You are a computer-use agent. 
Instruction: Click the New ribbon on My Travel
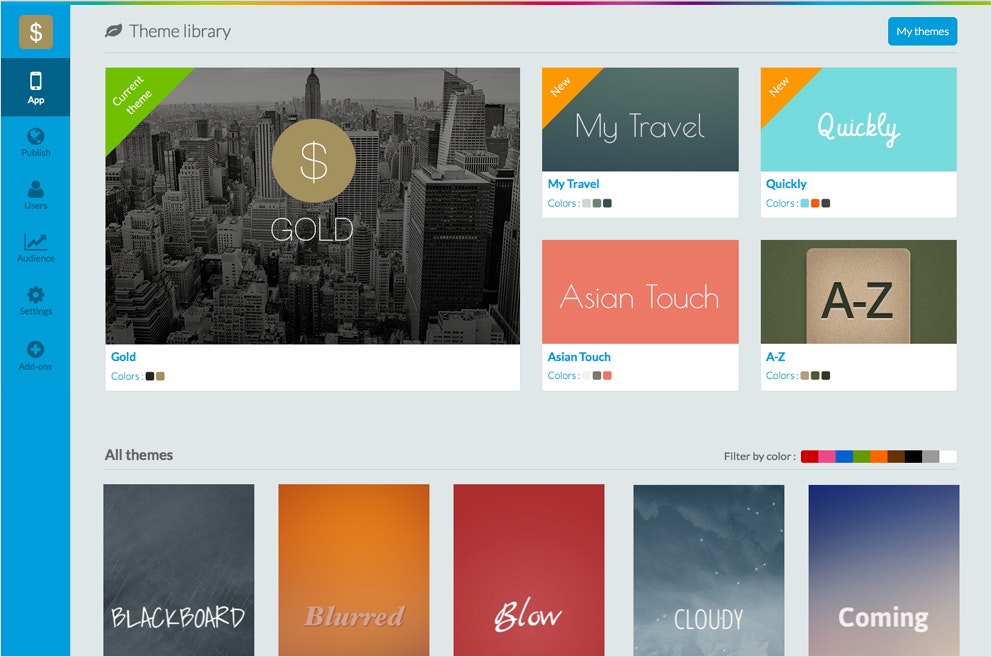[x=563, y=89]
